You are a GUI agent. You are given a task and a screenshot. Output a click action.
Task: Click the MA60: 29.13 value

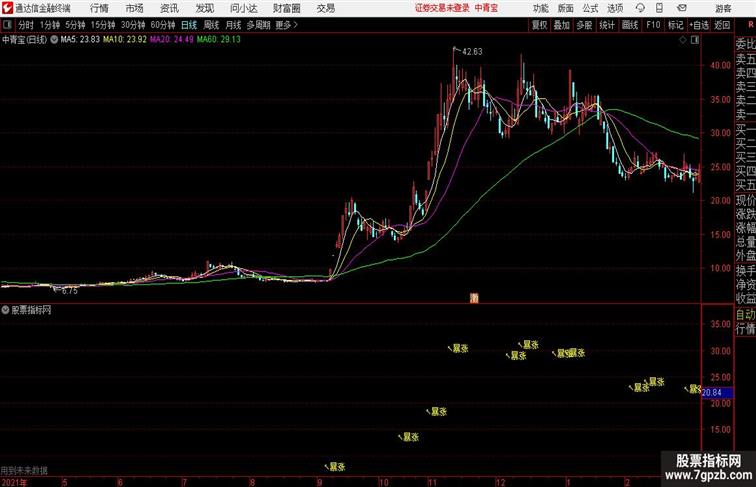pos(218,40)
